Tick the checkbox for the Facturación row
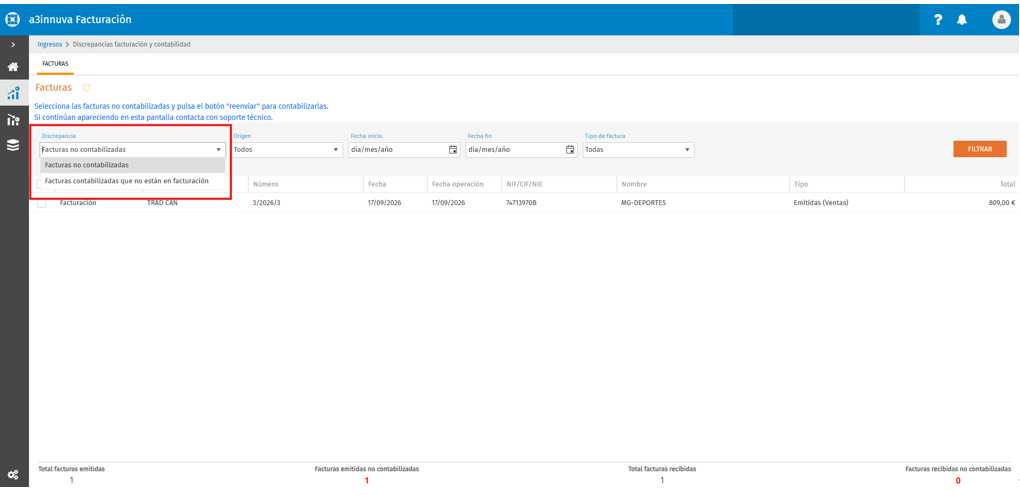Image resolution: width=1020 pixels, height=495 pixels. [42, 203]
